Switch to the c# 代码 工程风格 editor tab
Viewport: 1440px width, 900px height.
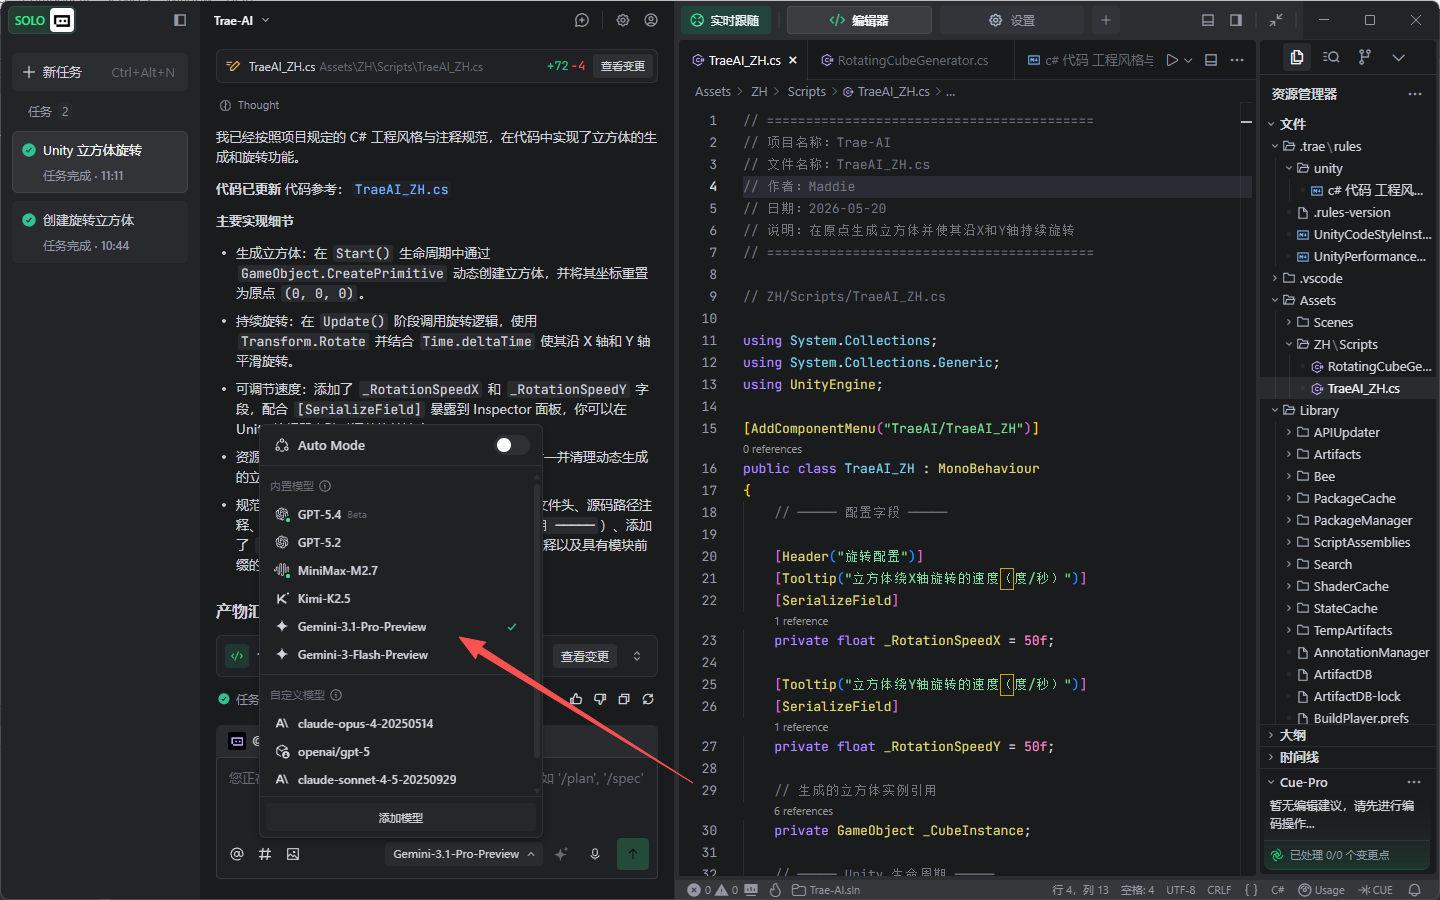point(1090,60)
